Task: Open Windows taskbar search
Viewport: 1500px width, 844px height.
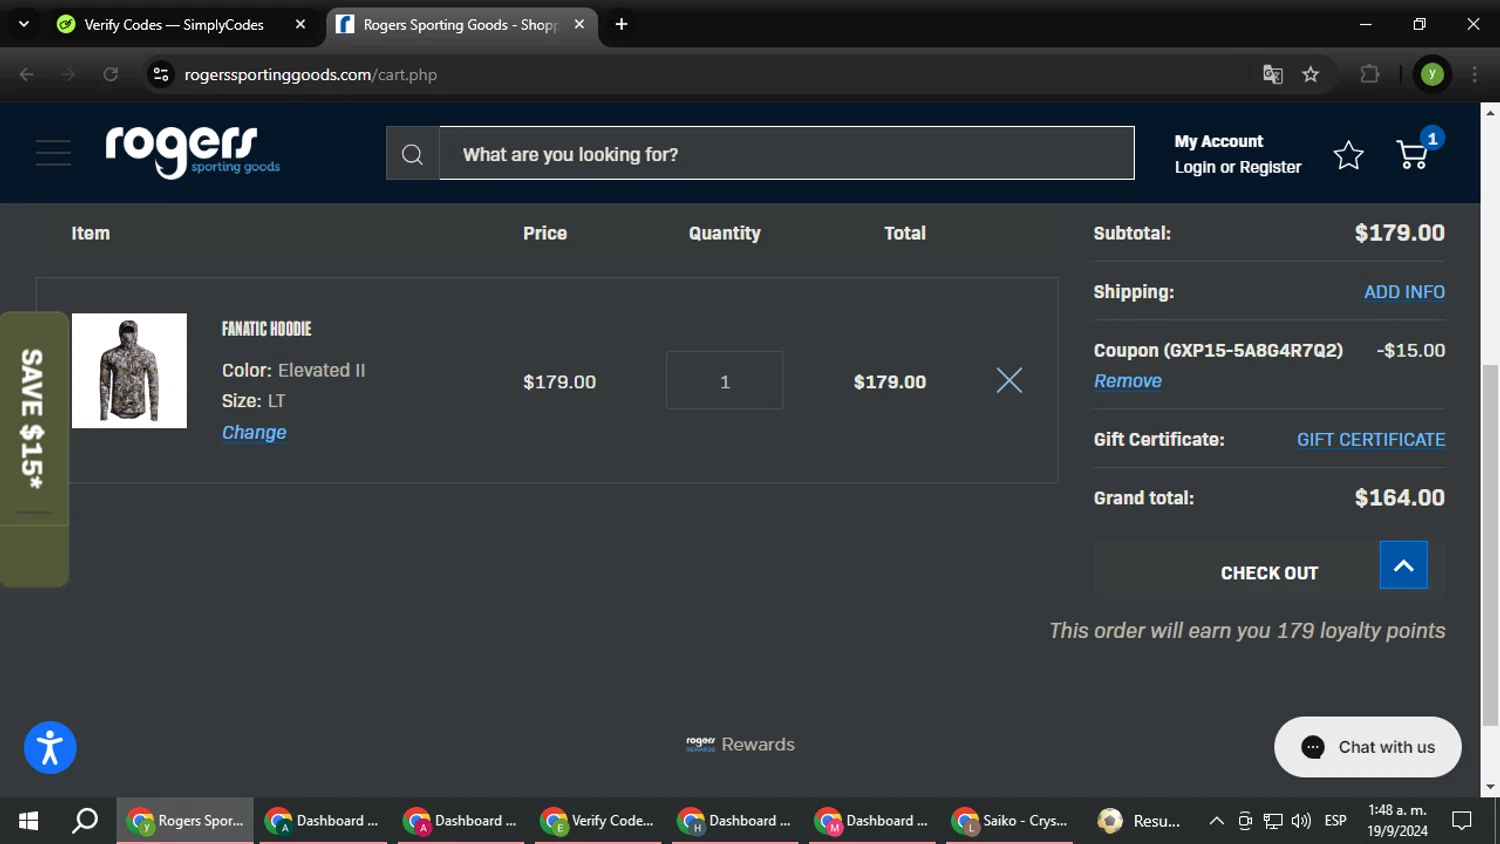Action: (x=85, y=821)
